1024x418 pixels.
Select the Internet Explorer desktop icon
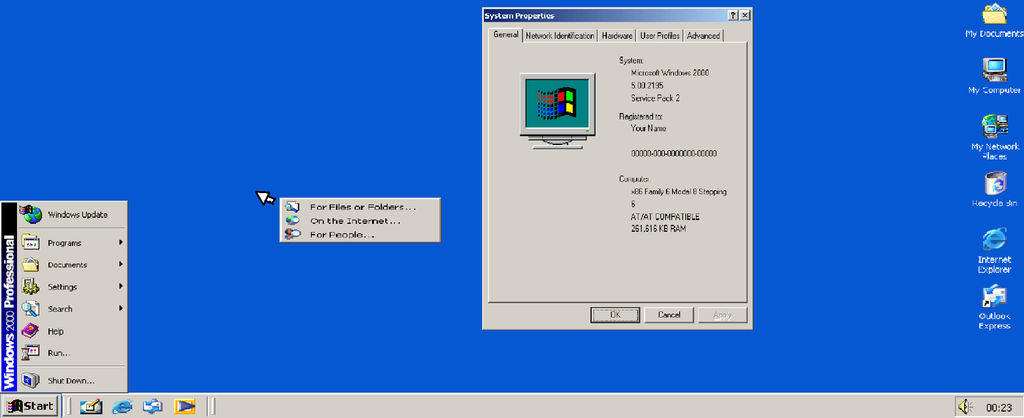[x=994, y=250]
